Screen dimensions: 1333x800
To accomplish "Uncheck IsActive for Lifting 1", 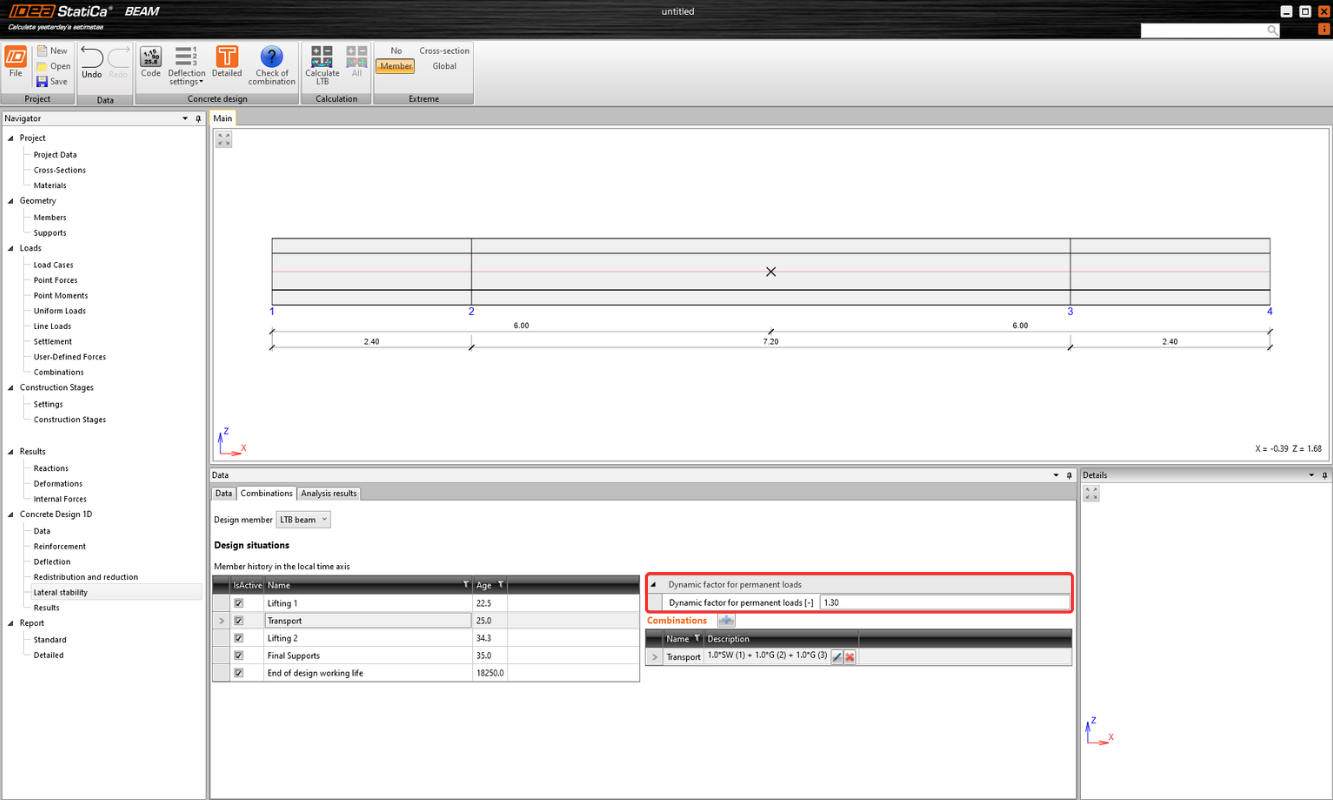I will (x=238, y=604).
